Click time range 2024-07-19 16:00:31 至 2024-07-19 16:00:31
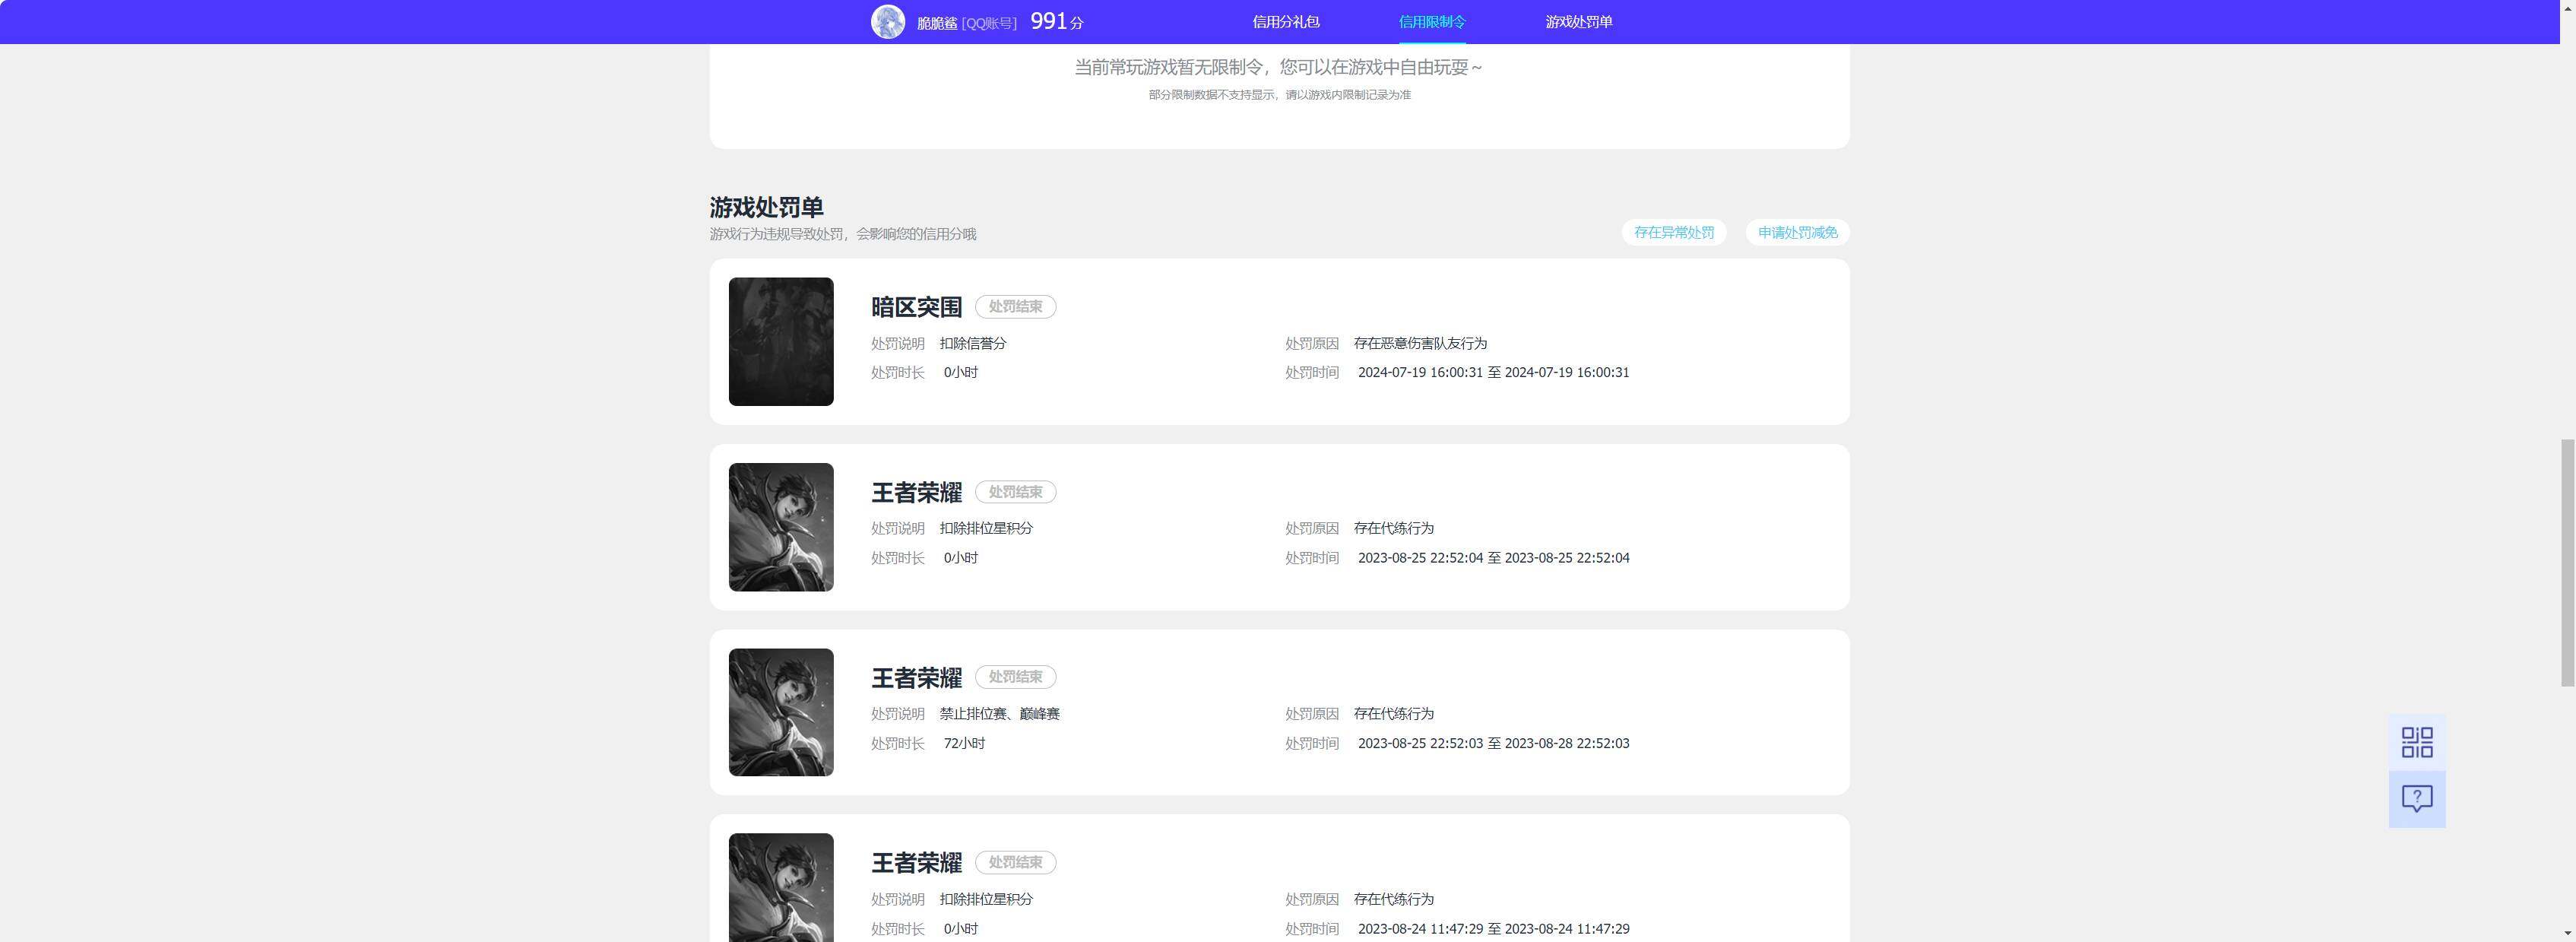 pos(1494,372)
